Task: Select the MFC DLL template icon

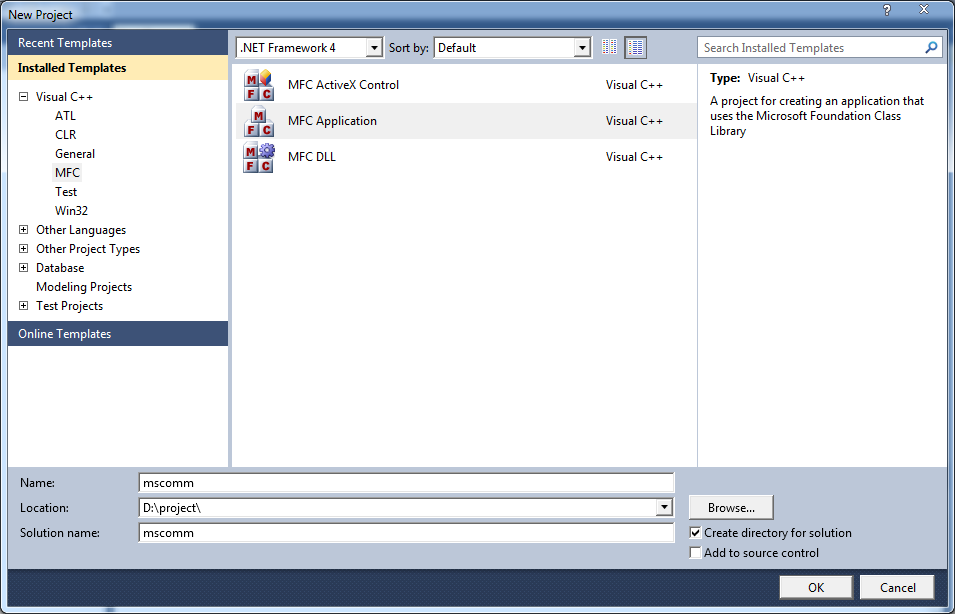Action: 259,157
